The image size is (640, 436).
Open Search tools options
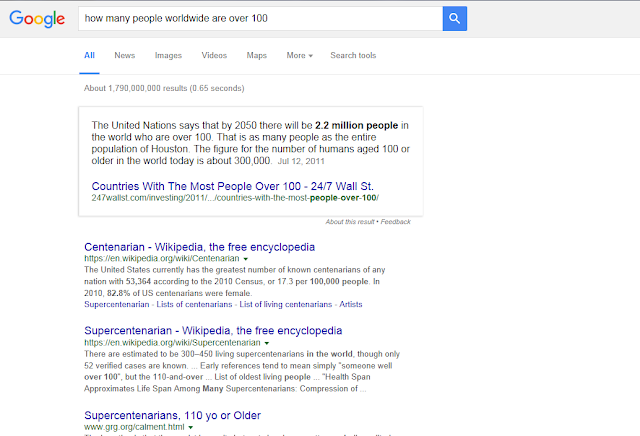tap(353, 55)
